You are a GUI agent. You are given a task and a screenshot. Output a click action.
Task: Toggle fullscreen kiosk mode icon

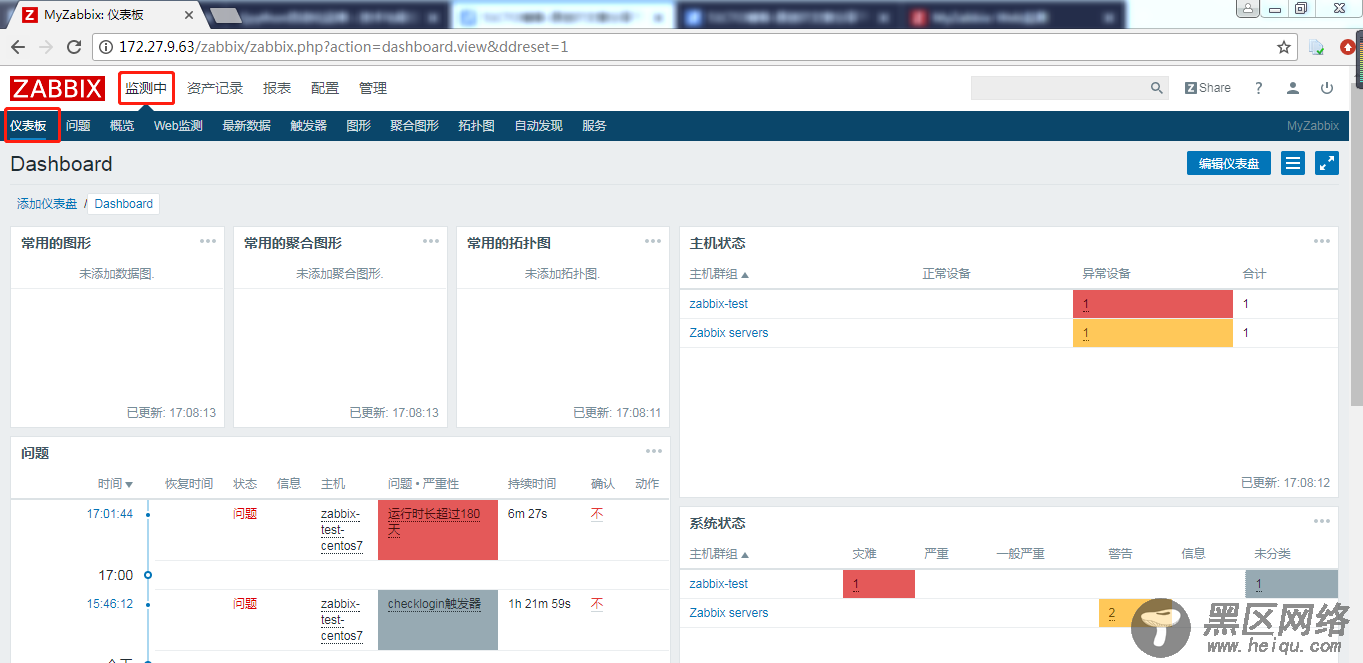tap(1327, 163)
